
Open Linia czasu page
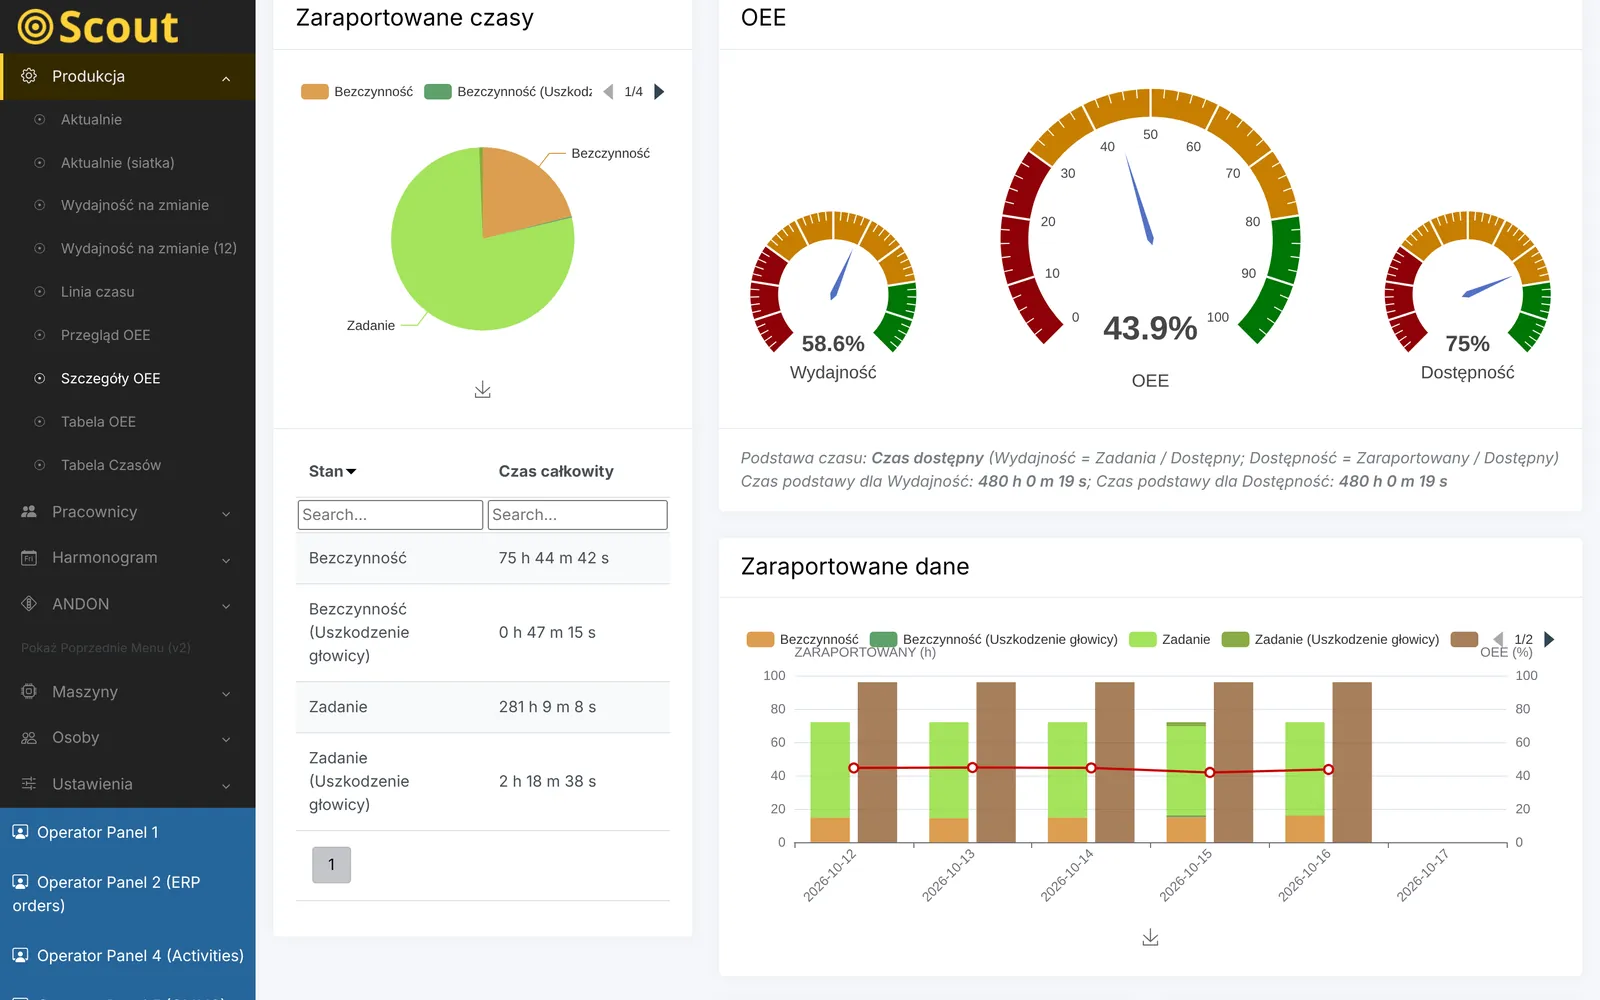(x=97, y=292)
